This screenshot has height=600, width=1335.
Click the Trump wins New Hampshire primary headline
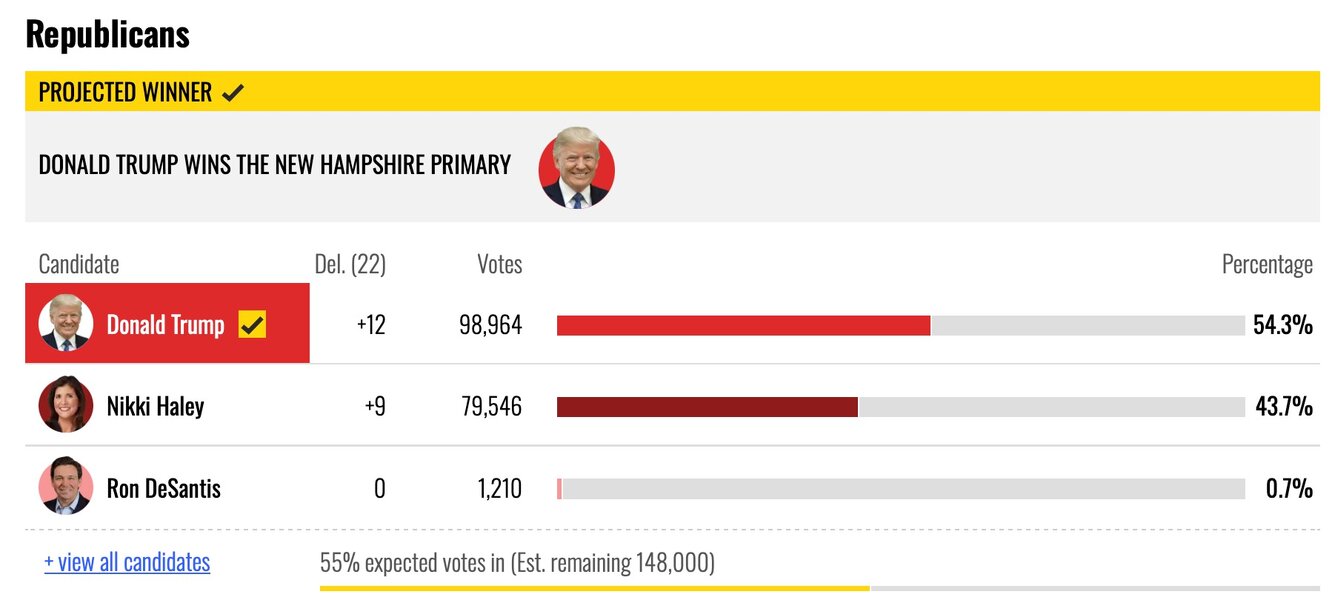[x=274, y=165]
